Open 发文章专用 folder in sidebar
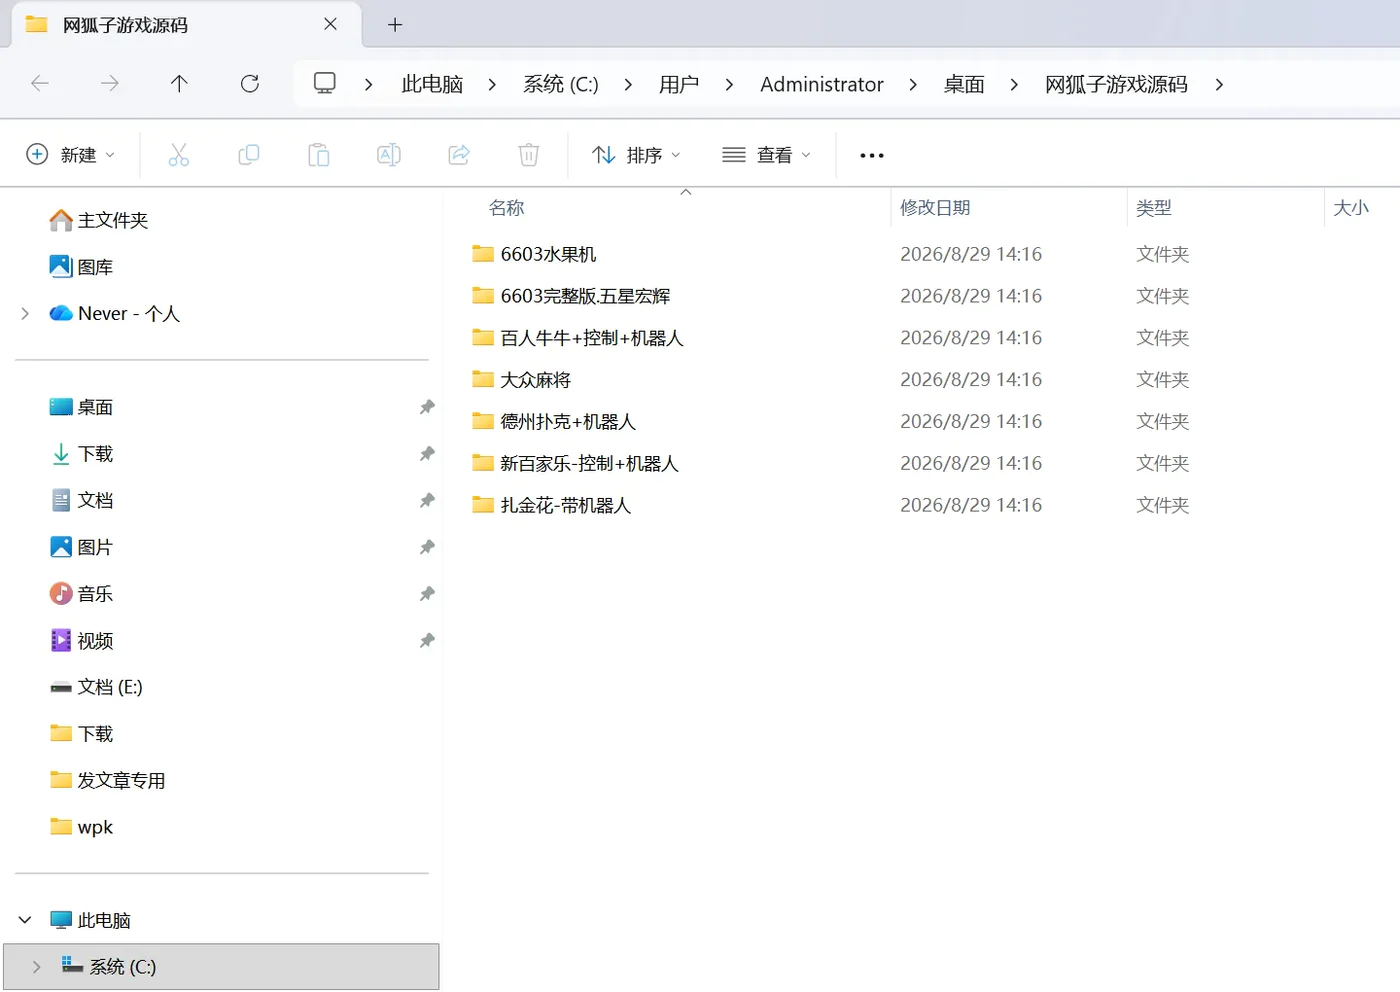 point(107,780)
